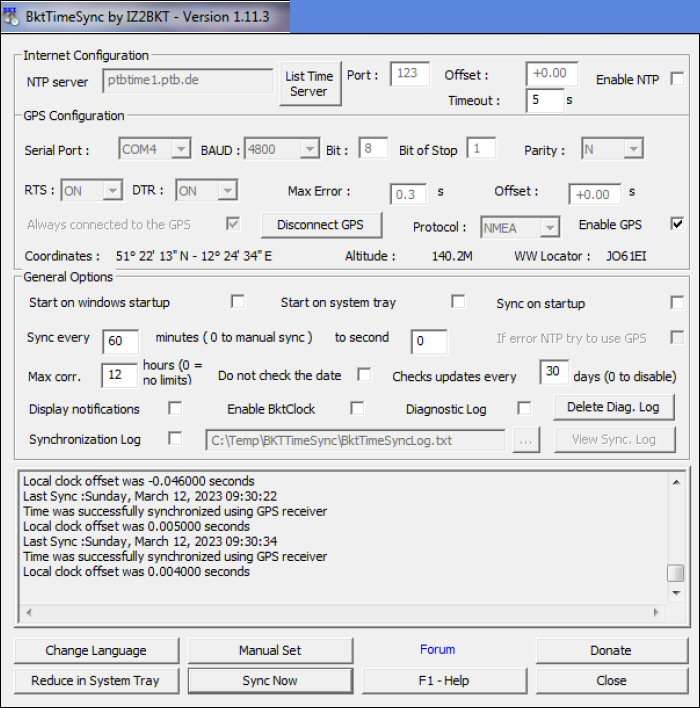This screenshot has height=708, width=700.
Task: Turn on Display notifications checkbox
Action: 175,408
